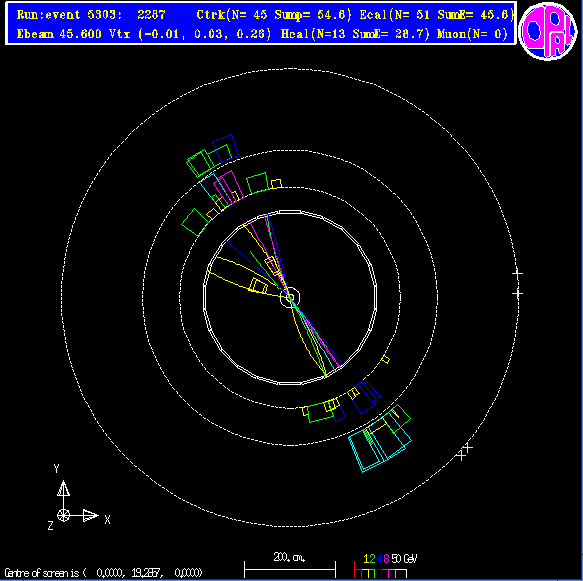Click the magenta calorimeter cluster box
583x581 pixels.
[x=229, y=187]
